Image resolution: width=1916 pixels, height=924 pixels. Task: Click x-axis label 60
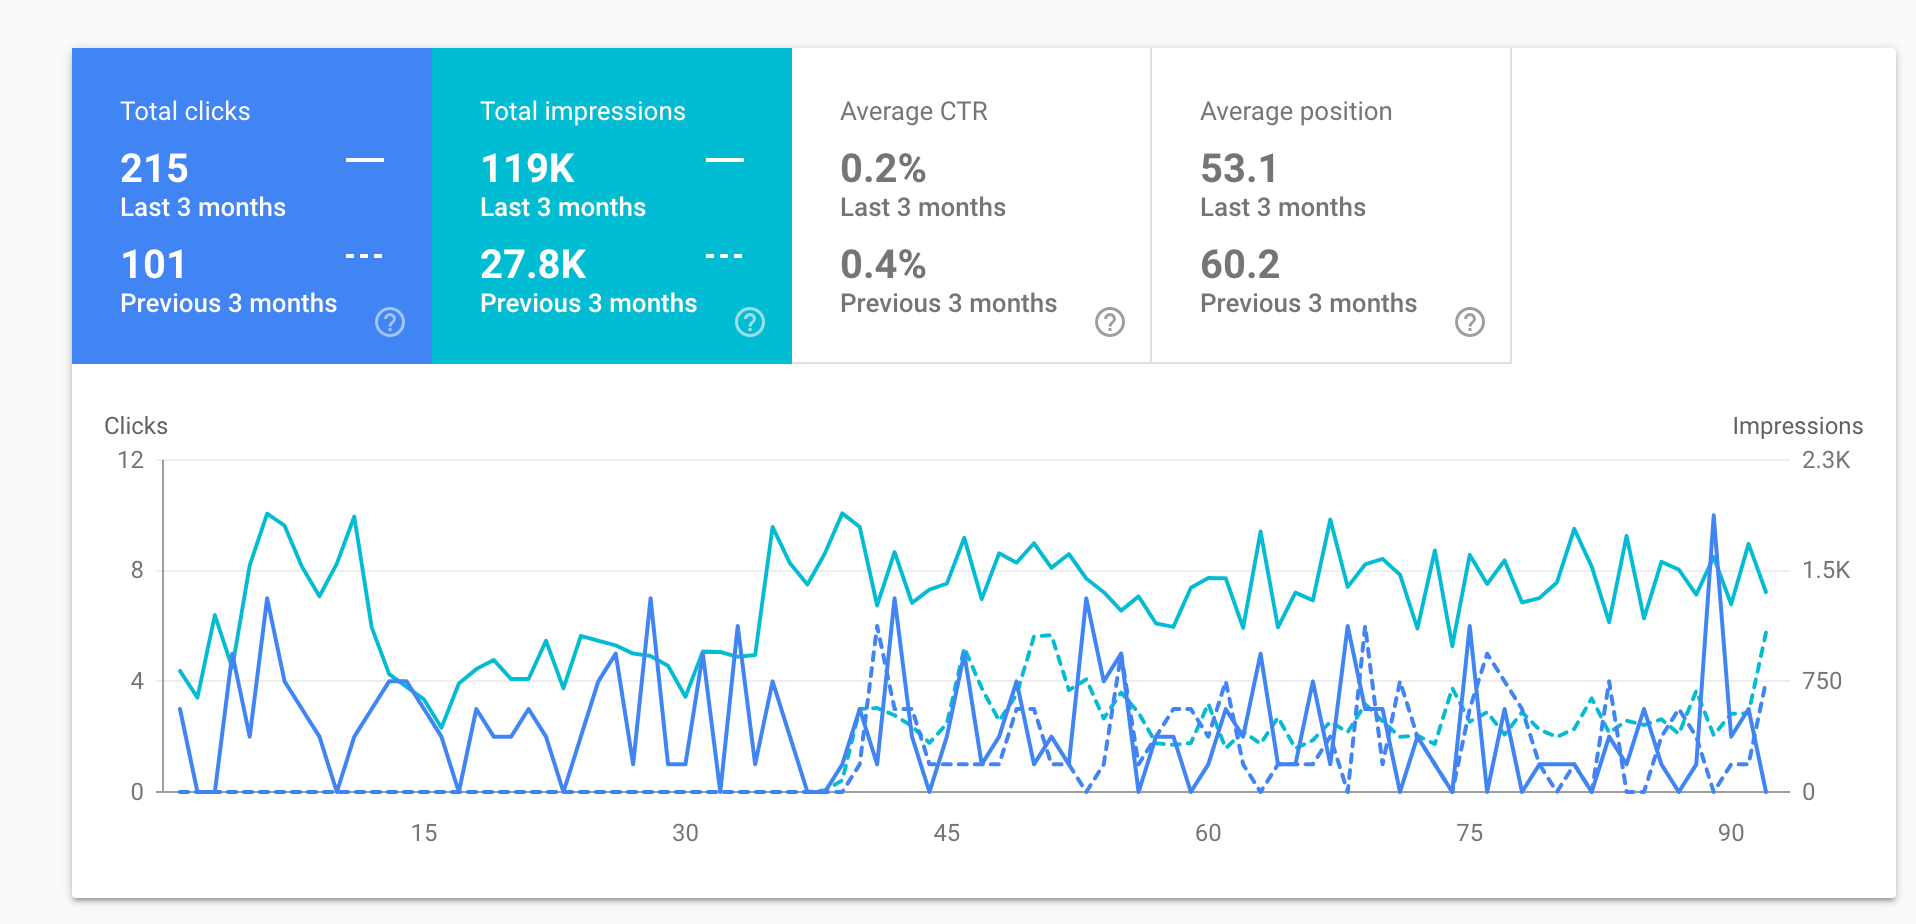pyautogui.click(x=1208, y=833)
